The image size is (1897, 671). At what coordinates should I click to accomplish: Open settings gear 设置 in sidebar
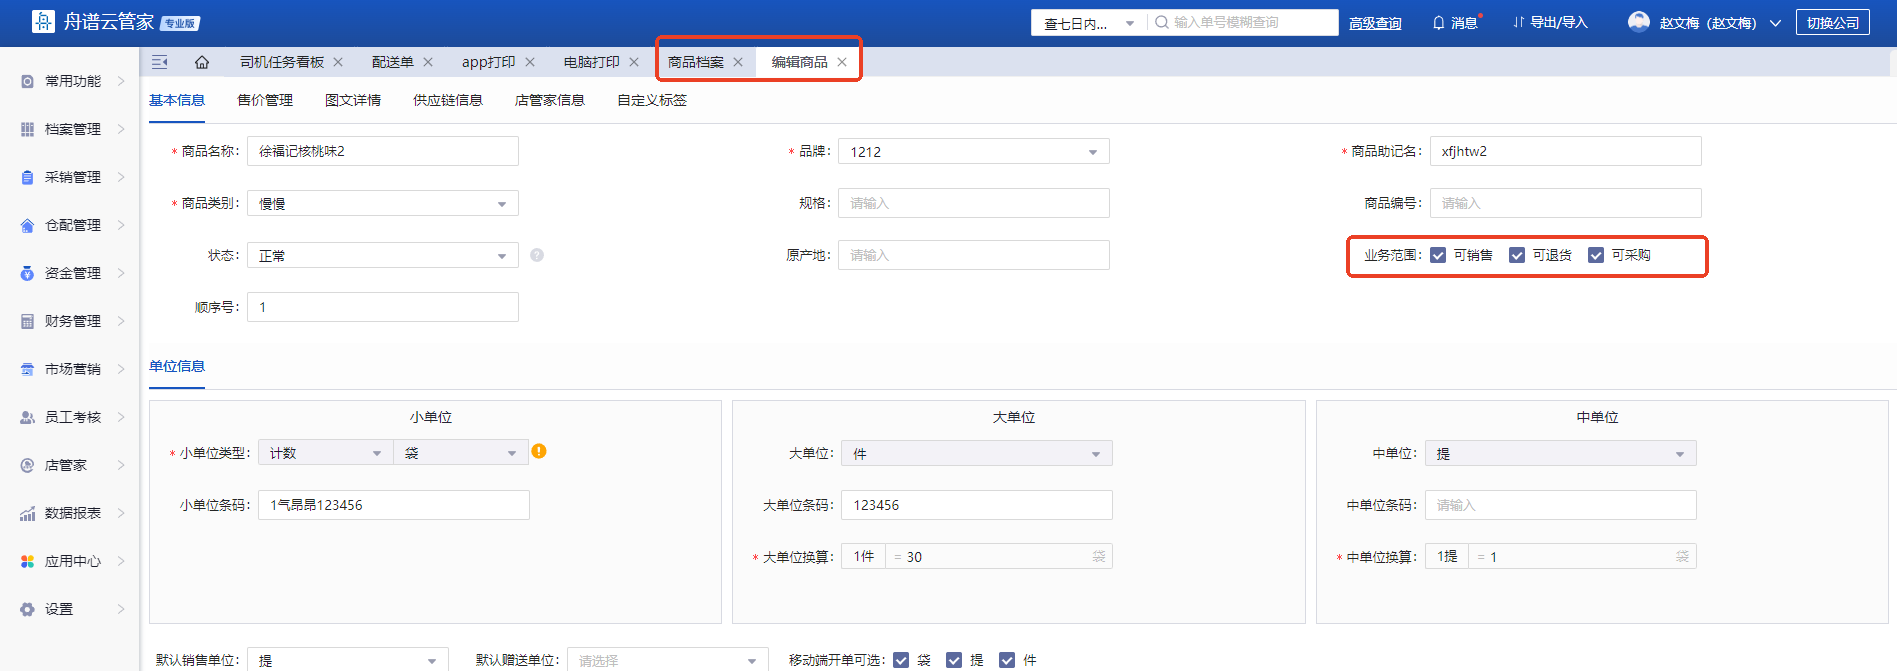28,609
